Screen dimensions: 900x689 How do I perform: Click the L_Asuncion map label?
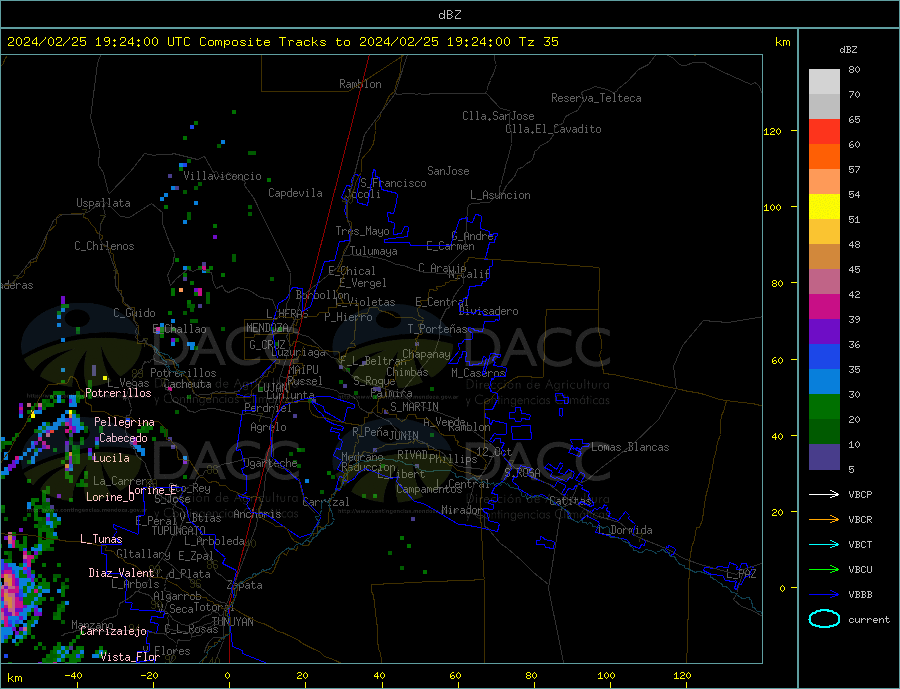tap(500, 195)
